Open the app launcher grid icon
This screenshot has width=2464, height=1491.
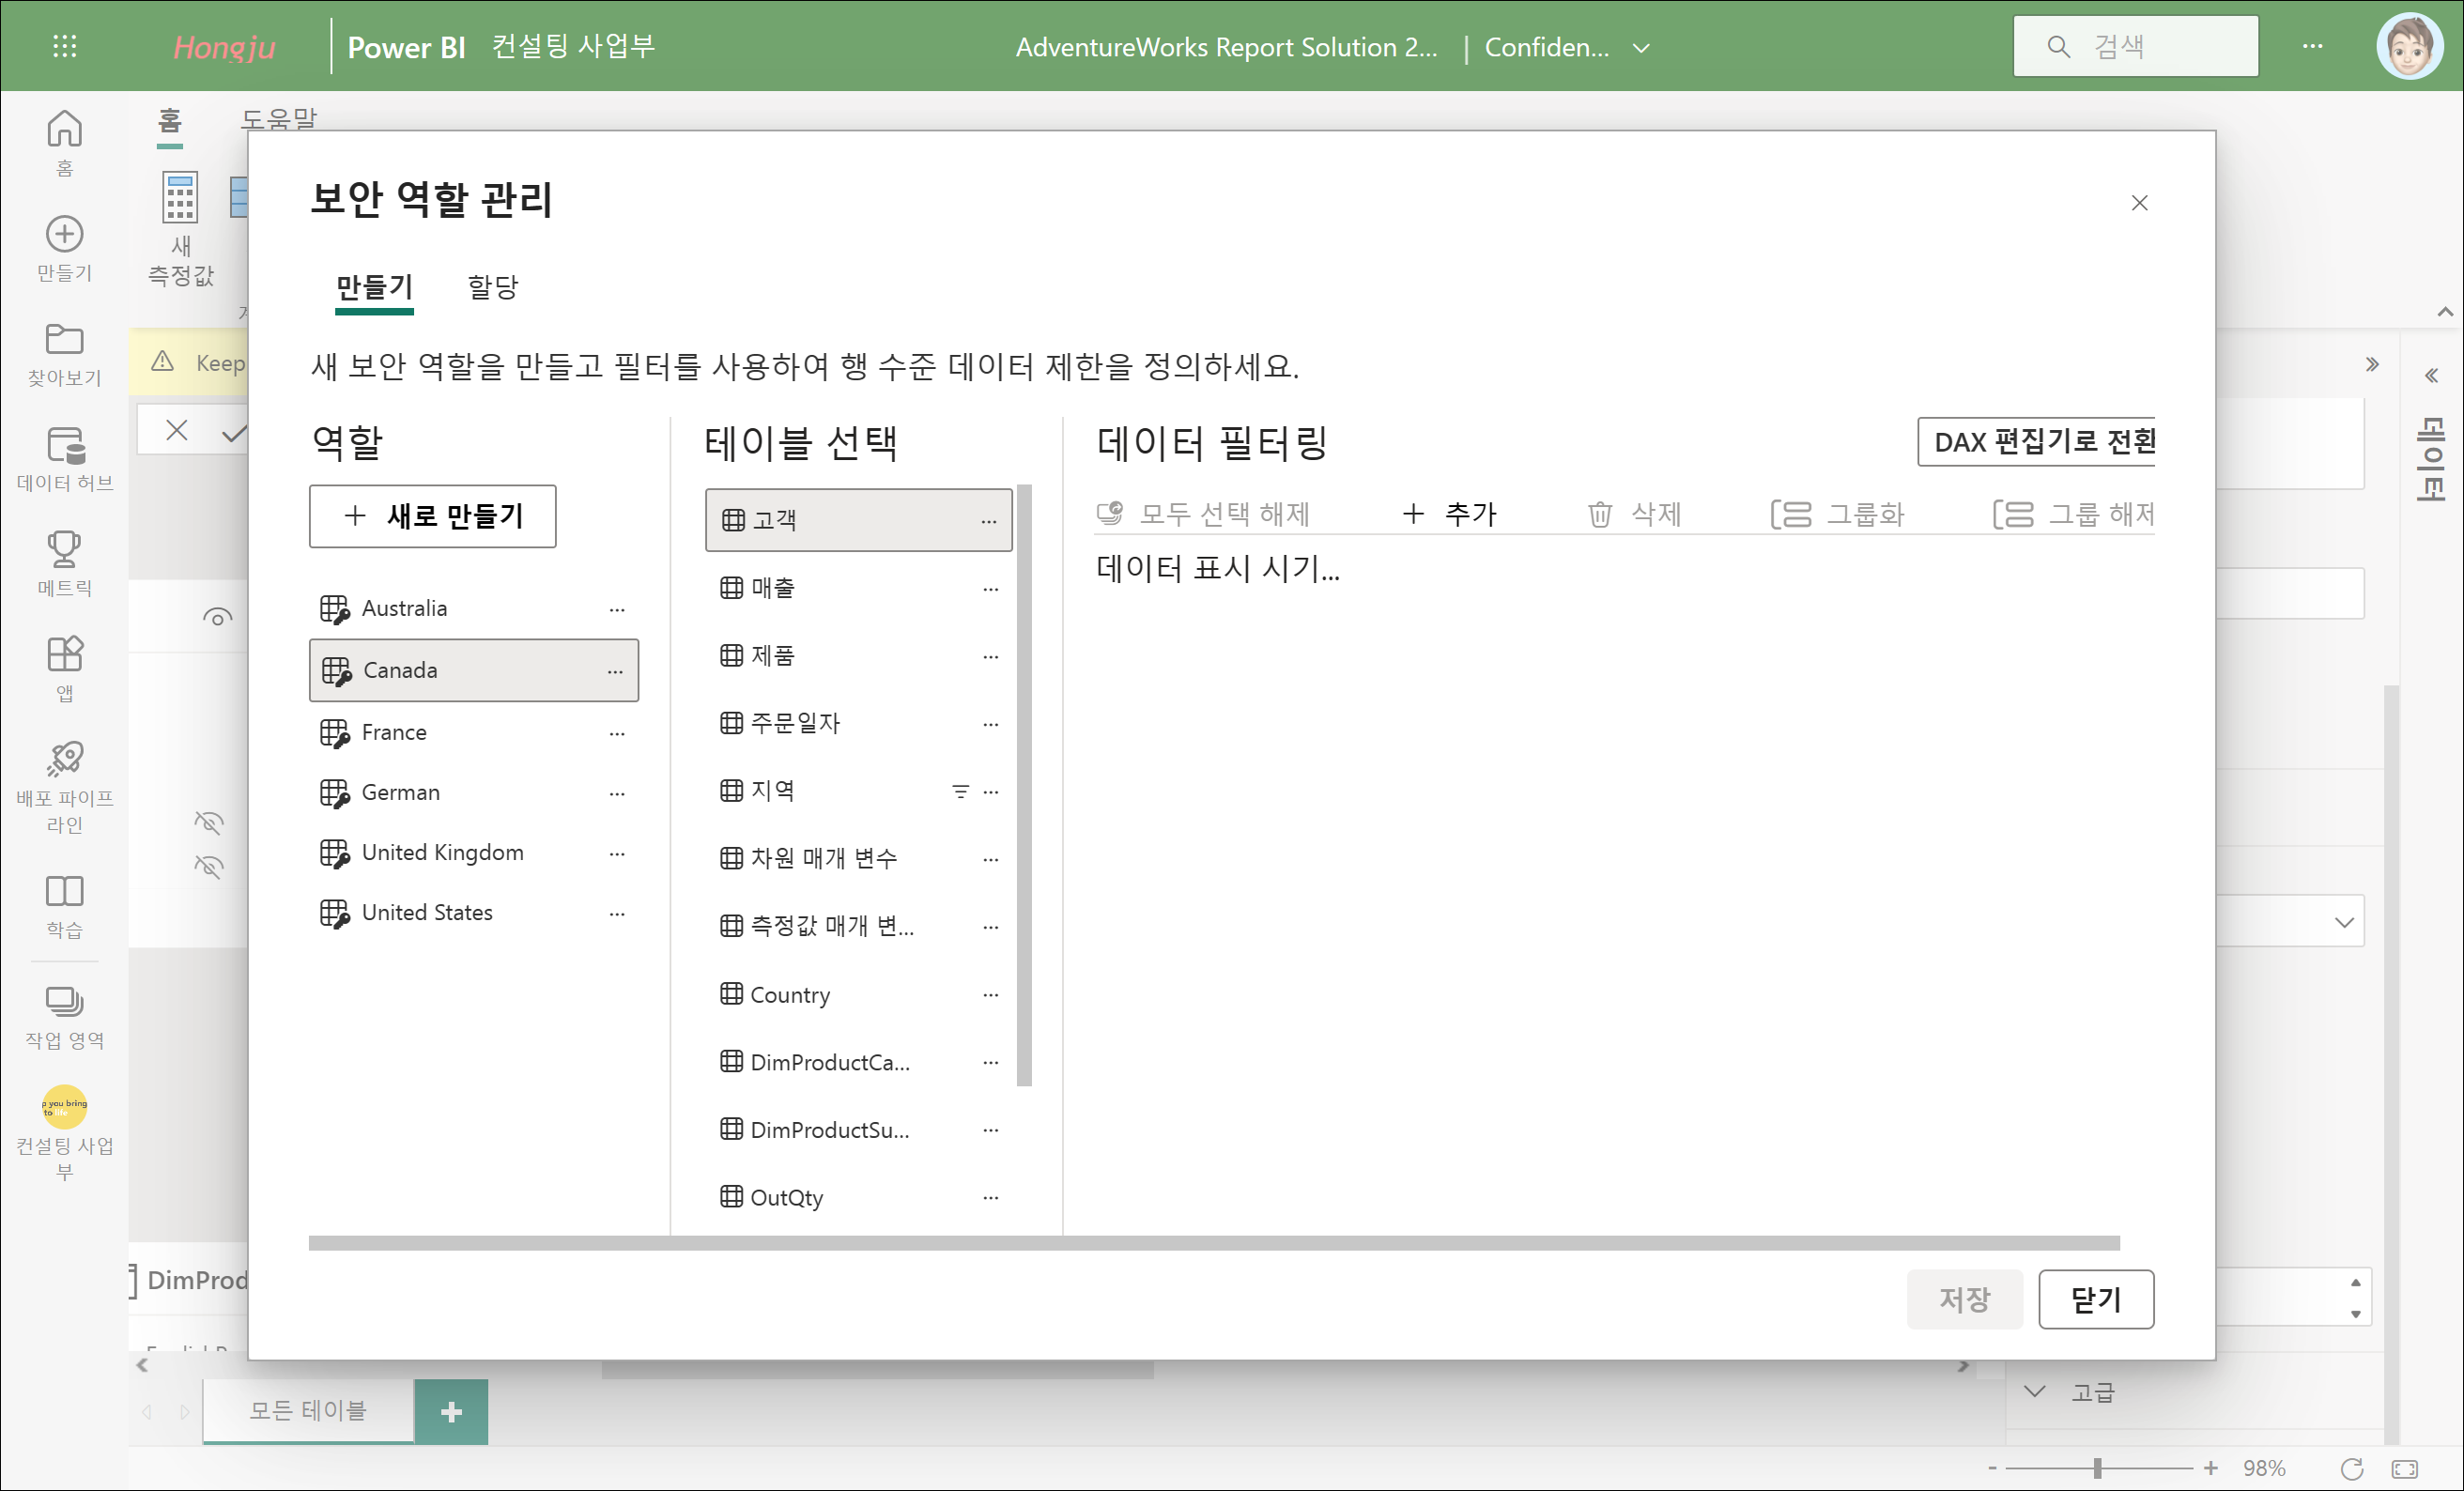click(x=65, y=46)
